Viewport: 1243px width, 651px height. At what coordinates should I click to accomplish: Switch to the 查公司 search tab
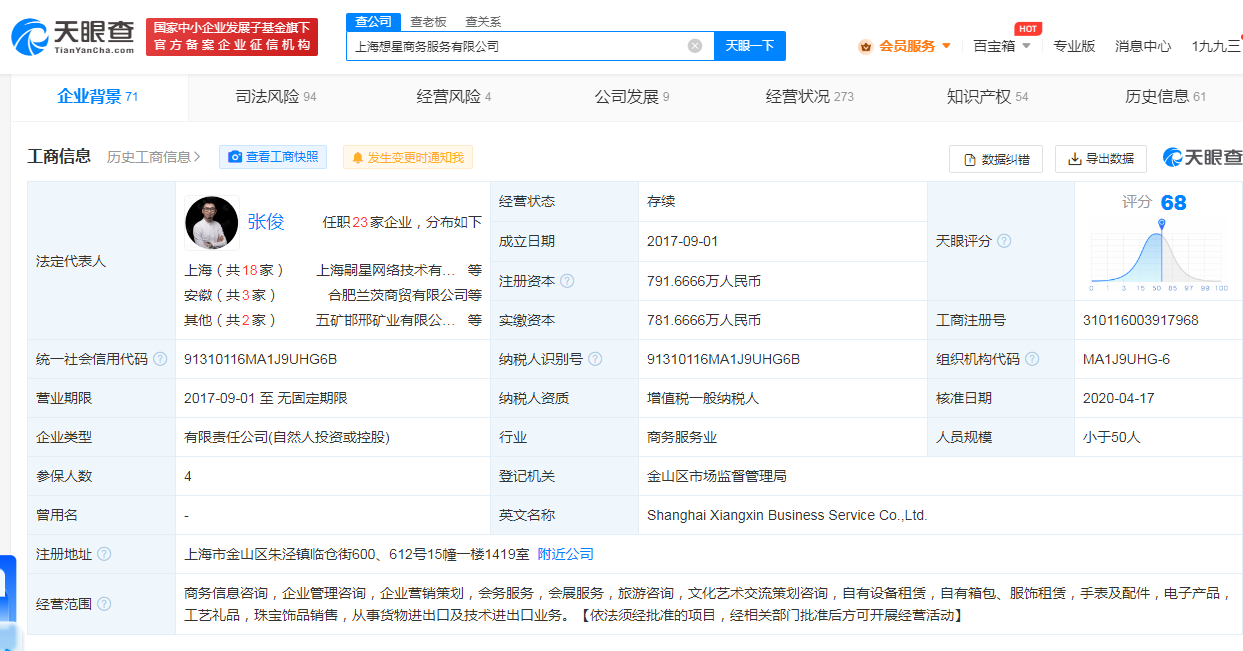coord(374,21)
